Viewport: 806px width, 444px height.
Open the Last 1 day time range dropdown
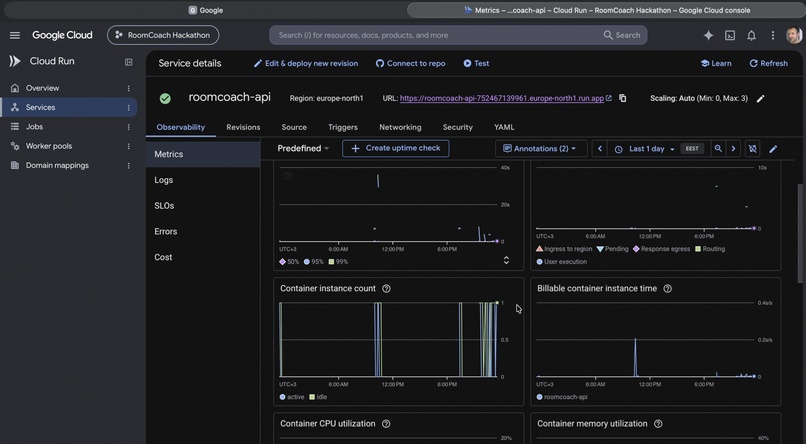pos(645,149)
